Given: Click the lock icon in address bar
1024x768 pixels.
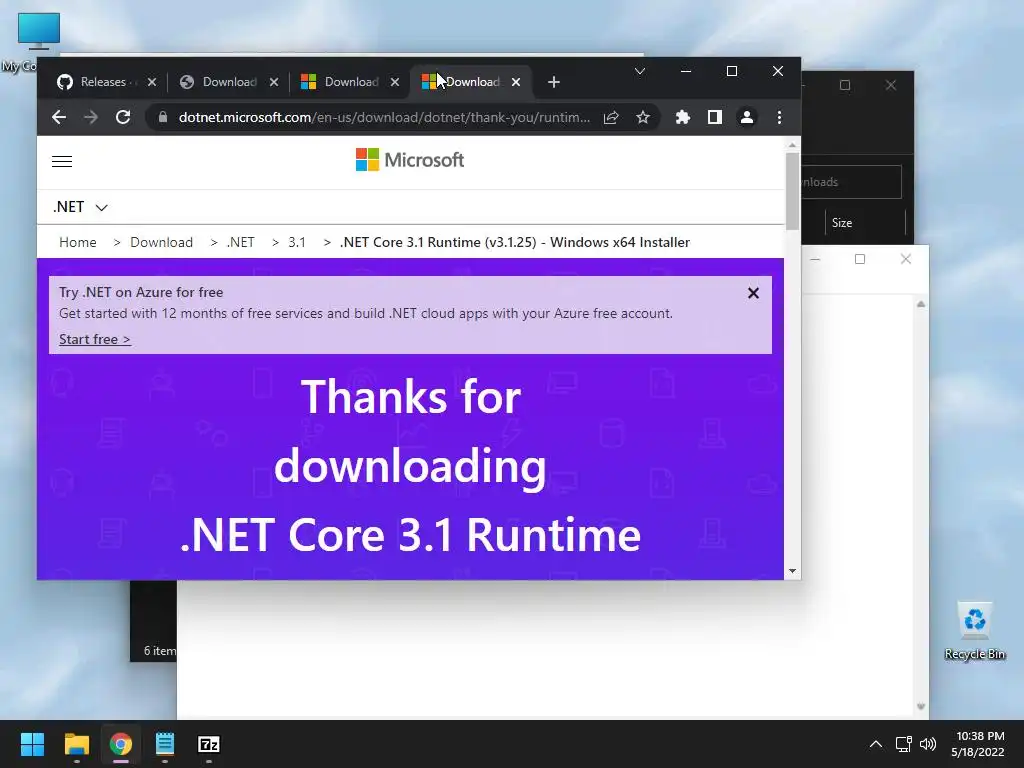Looking at the screenshot, I should [163, 118].
